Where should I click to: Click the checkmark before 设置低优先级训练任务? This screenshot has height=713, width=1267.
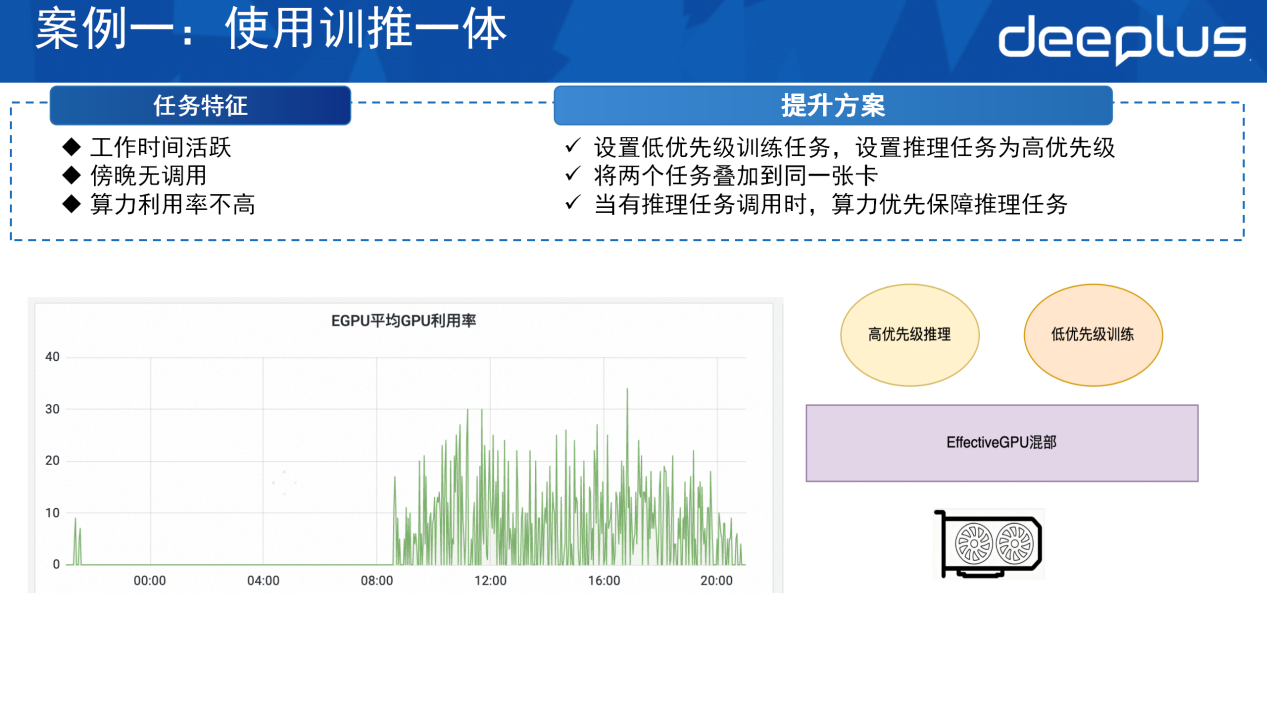573,147
